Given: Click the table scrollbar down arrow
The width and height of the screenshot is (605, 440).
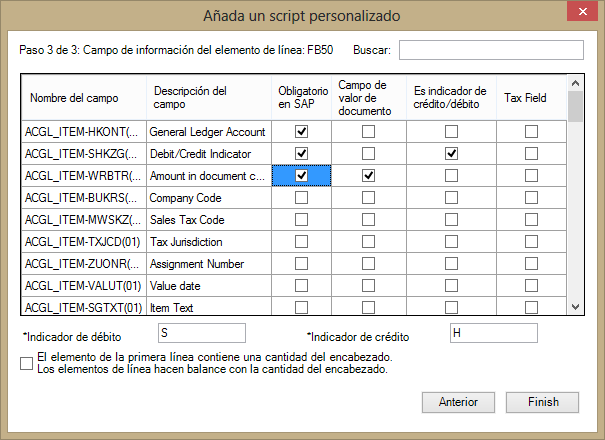Looking at the screenshot, I should (575, 307).
